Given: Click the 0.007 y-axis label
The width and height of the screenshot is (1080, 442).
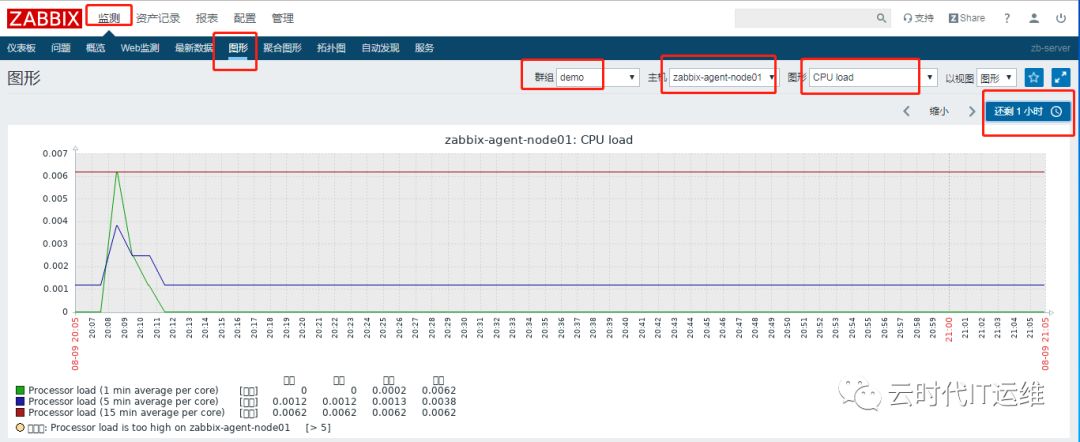Looking at the screenshot, I should [55, 153].
